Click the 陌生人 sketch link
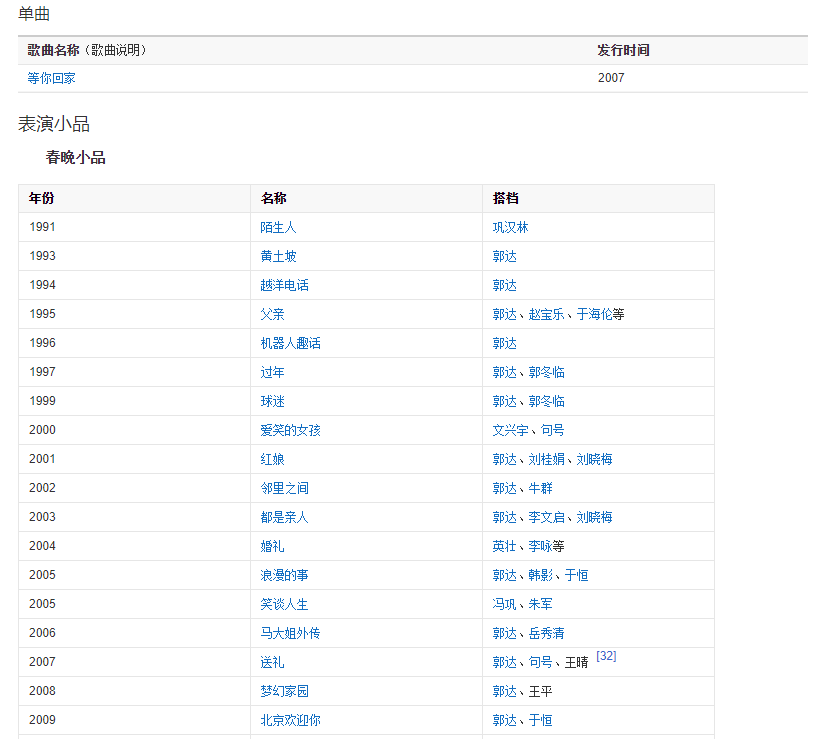 click(278, 227)
